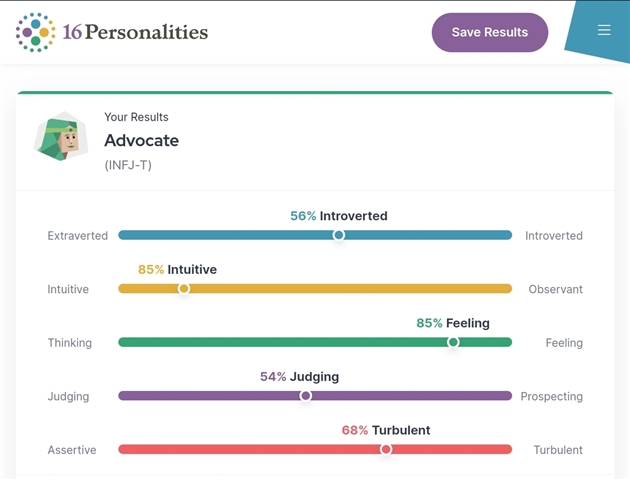The height and width of the screenshot is (480, 630).
Task: Select the Assertive label
Action: tap(72, 450)
